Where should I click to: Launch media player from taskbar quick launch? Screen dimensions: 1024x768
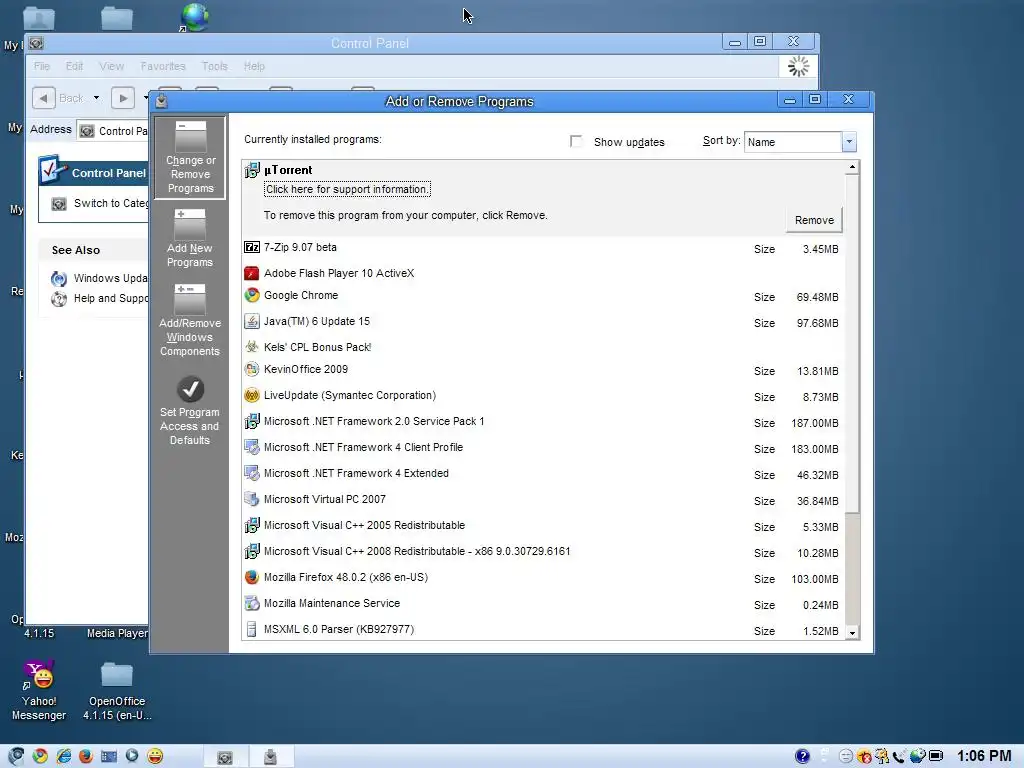(x=132, y=756)
